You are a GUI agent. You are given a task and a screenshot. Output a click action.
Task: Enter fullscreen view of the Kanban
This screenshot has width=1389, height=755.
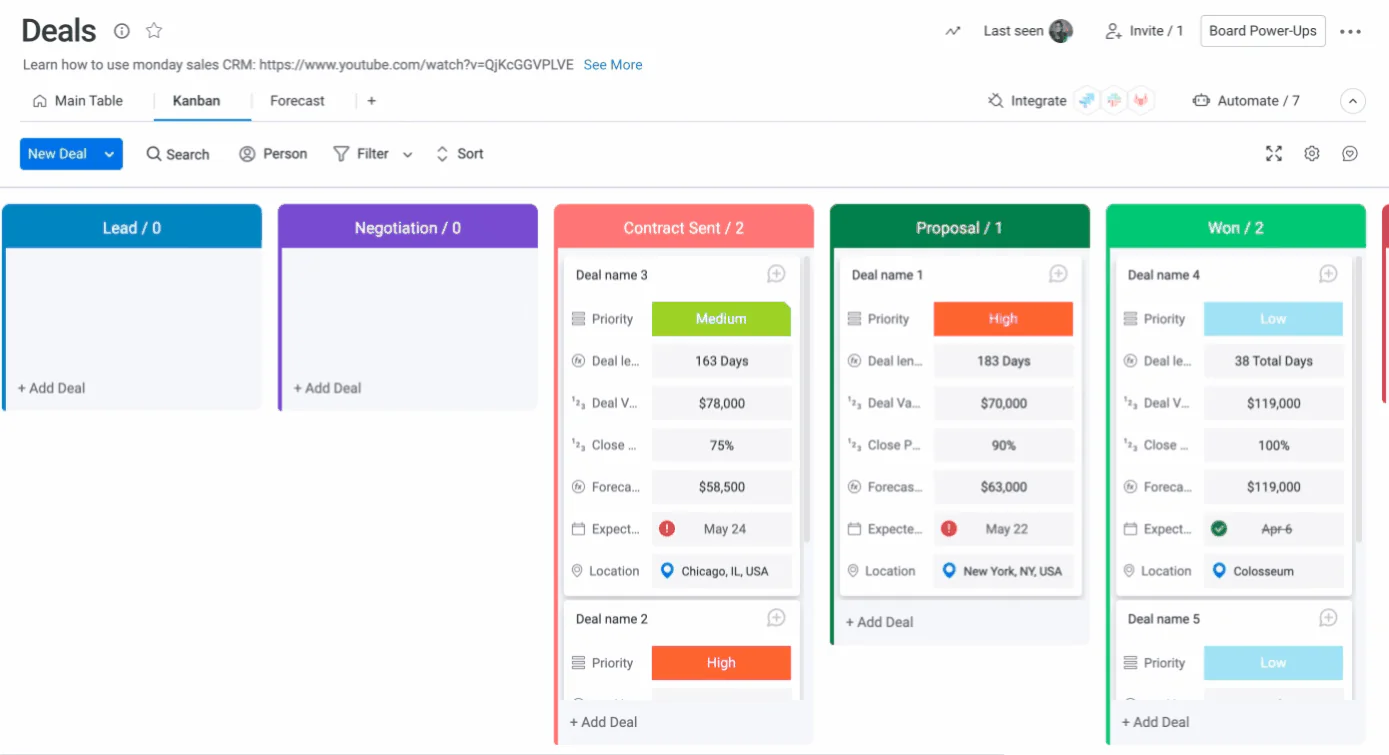tap(1274, 153)
